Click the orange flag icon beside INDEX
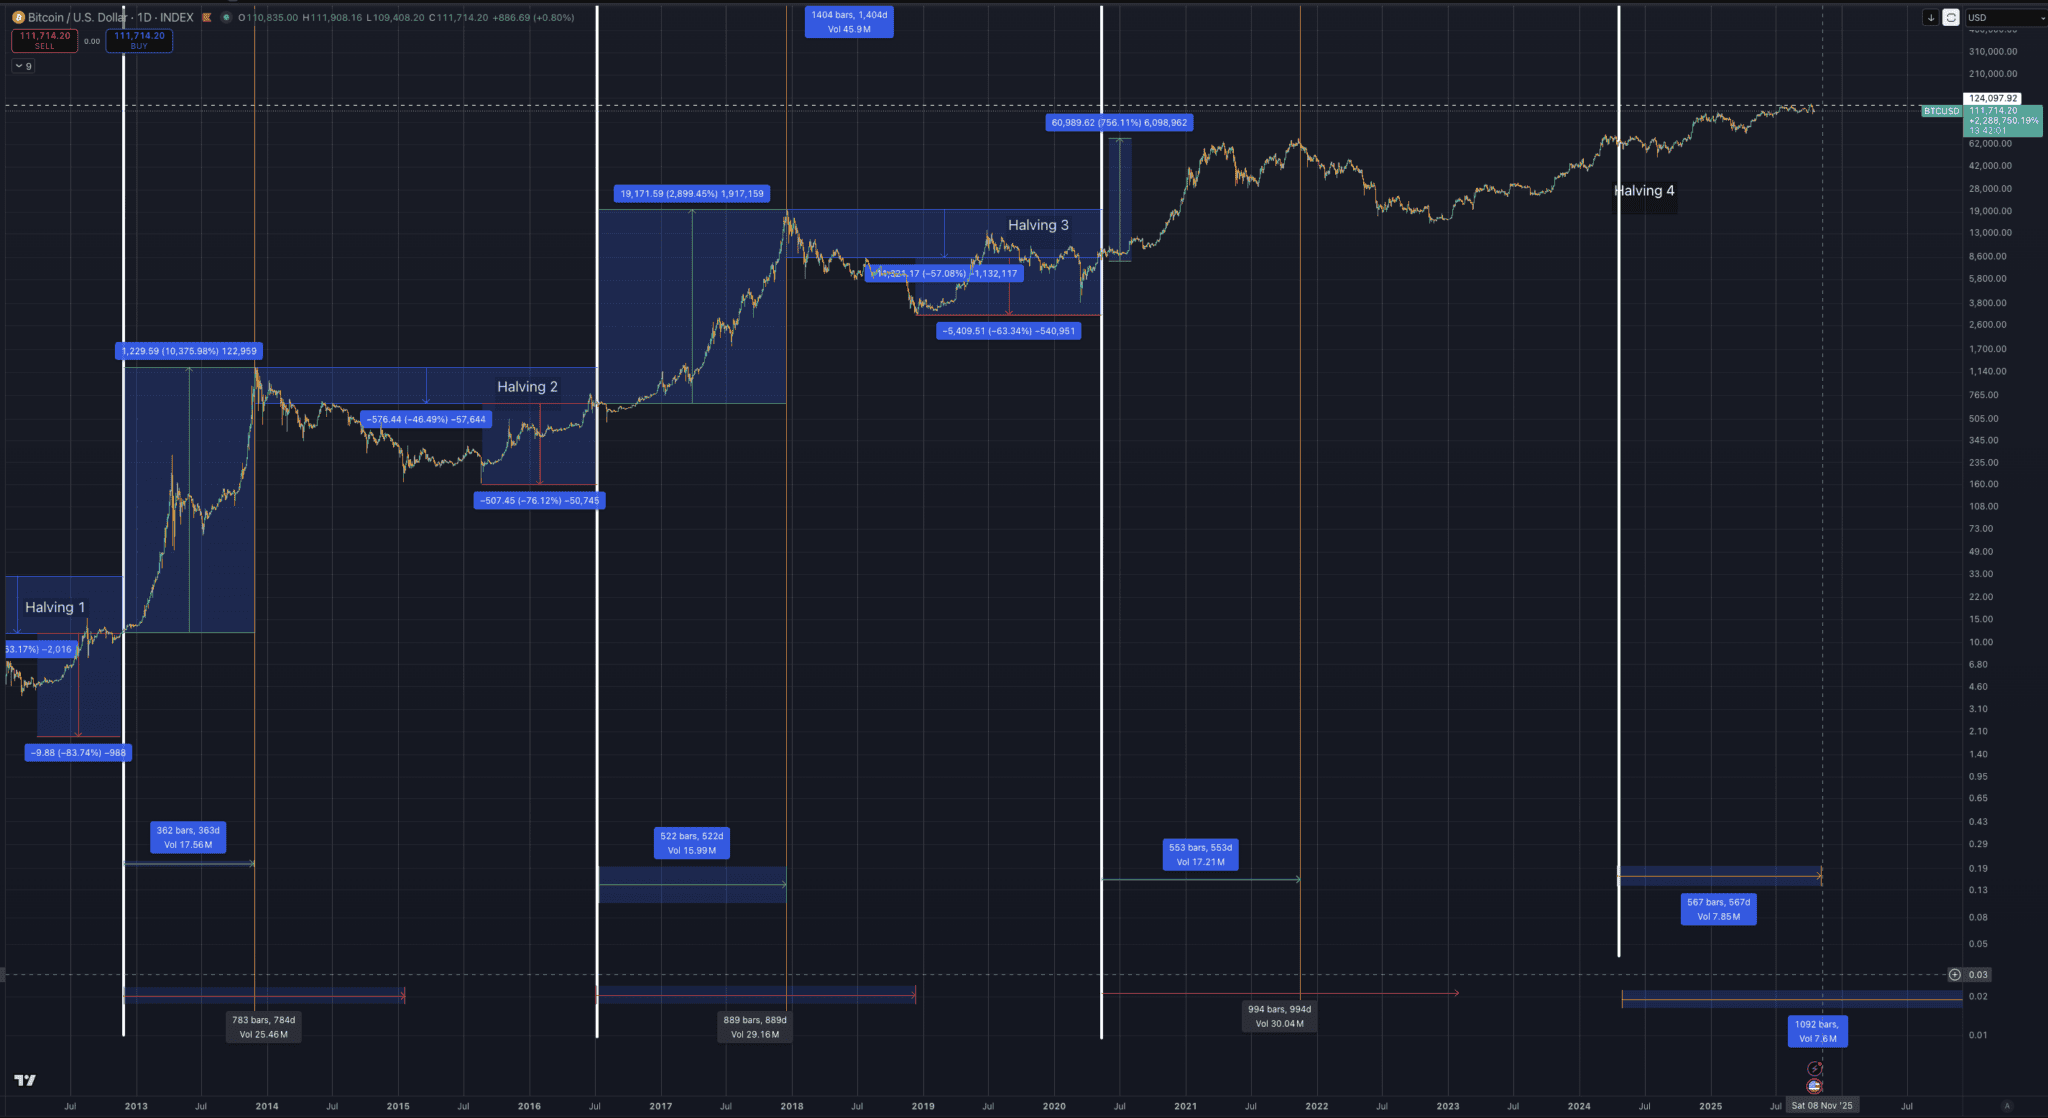 [x=207, y=17]
